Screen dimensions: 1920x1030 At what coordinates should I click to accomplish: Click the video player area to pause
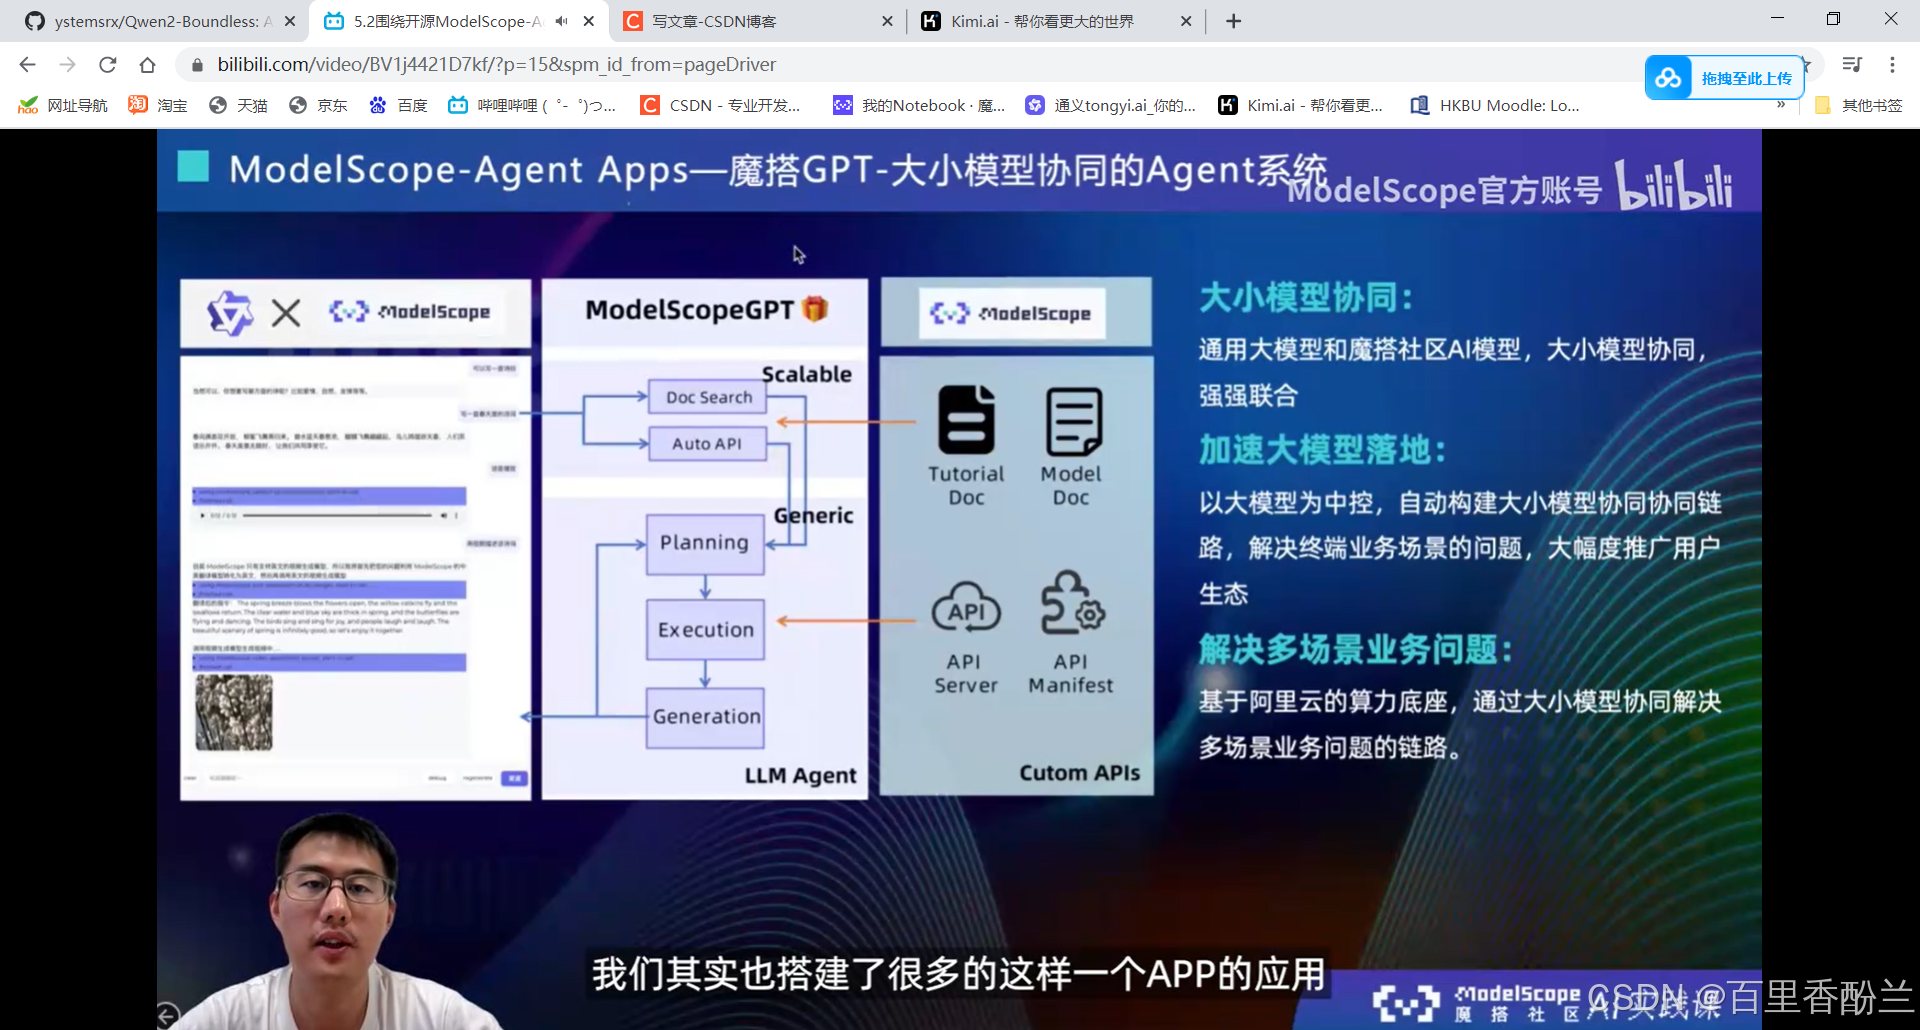click(959, 579)
